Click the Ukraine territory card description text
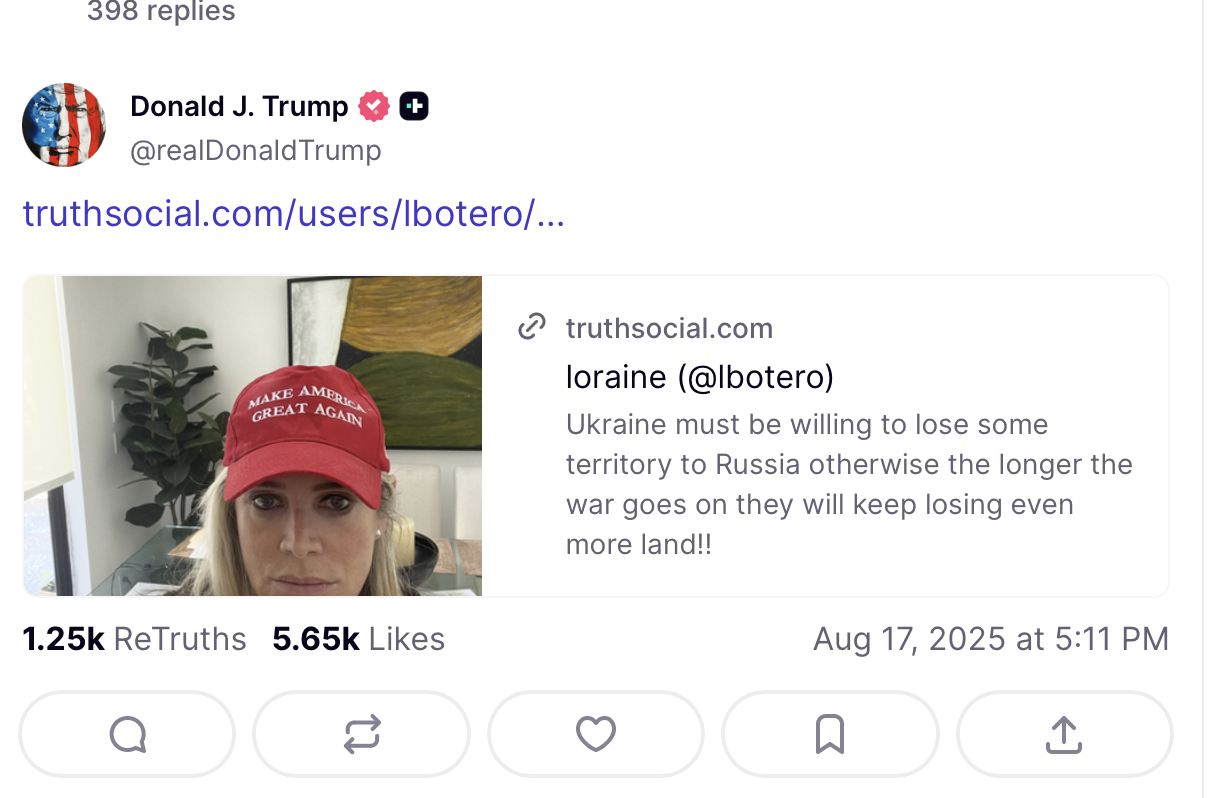 pyautogui.click(x=848, y=484)
